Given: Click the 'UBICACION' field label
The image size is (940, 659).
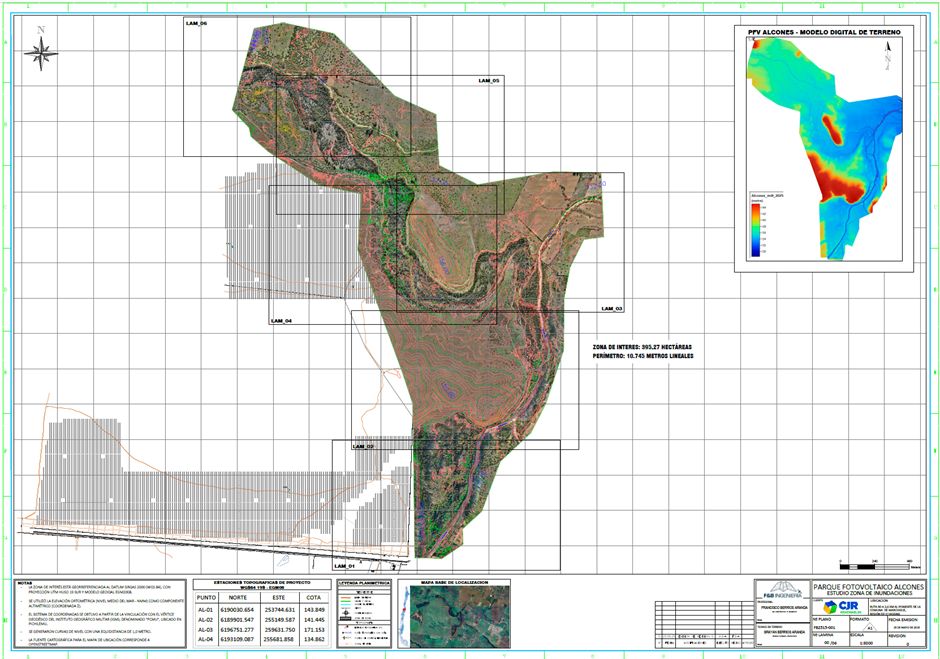Looking at the screenshot, I should tap(877, 600).
